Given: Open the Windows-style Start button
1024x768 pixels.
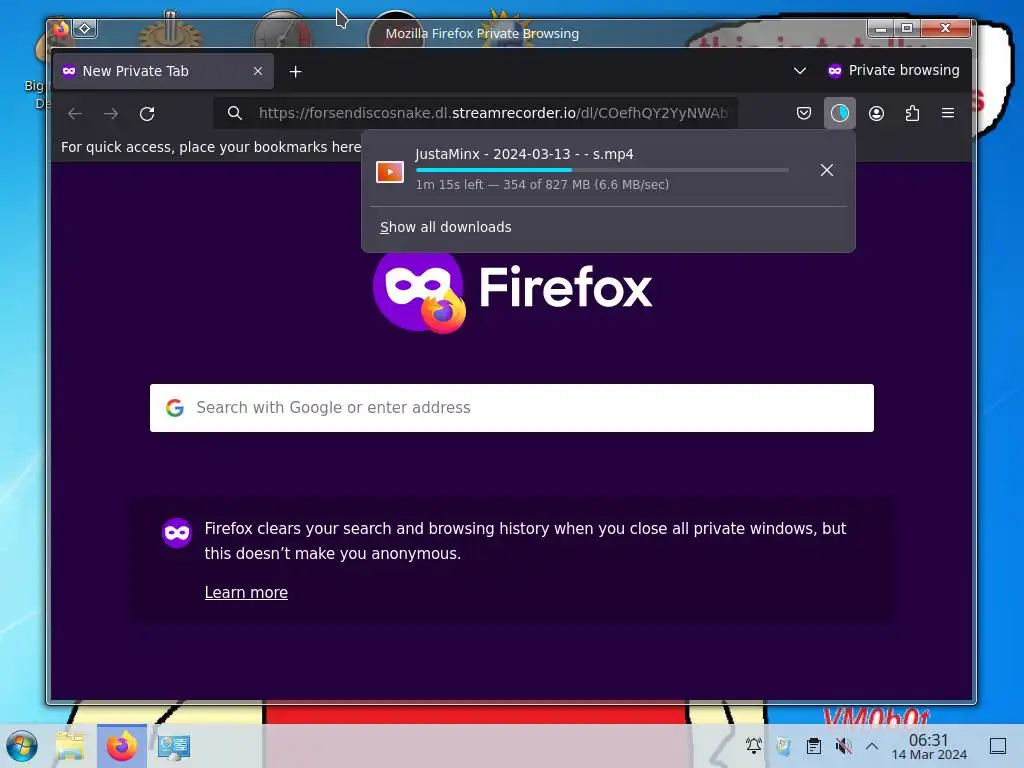Looking at the screenshot, I should tap(22, 746).
